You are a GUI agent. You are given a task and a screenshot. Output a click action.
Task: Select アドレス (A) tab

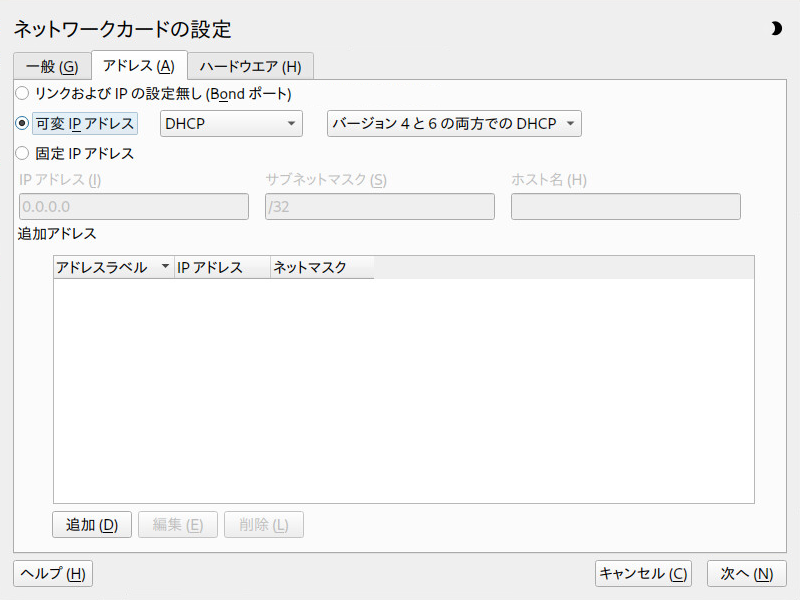pyautogui.click(x=139, y=65)
